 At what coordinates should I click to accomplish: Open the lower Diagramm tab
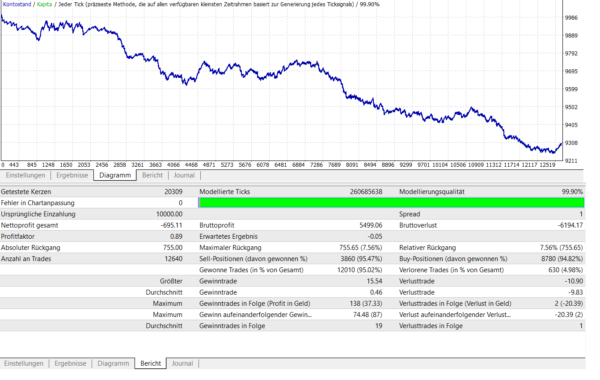coord(113,364)
